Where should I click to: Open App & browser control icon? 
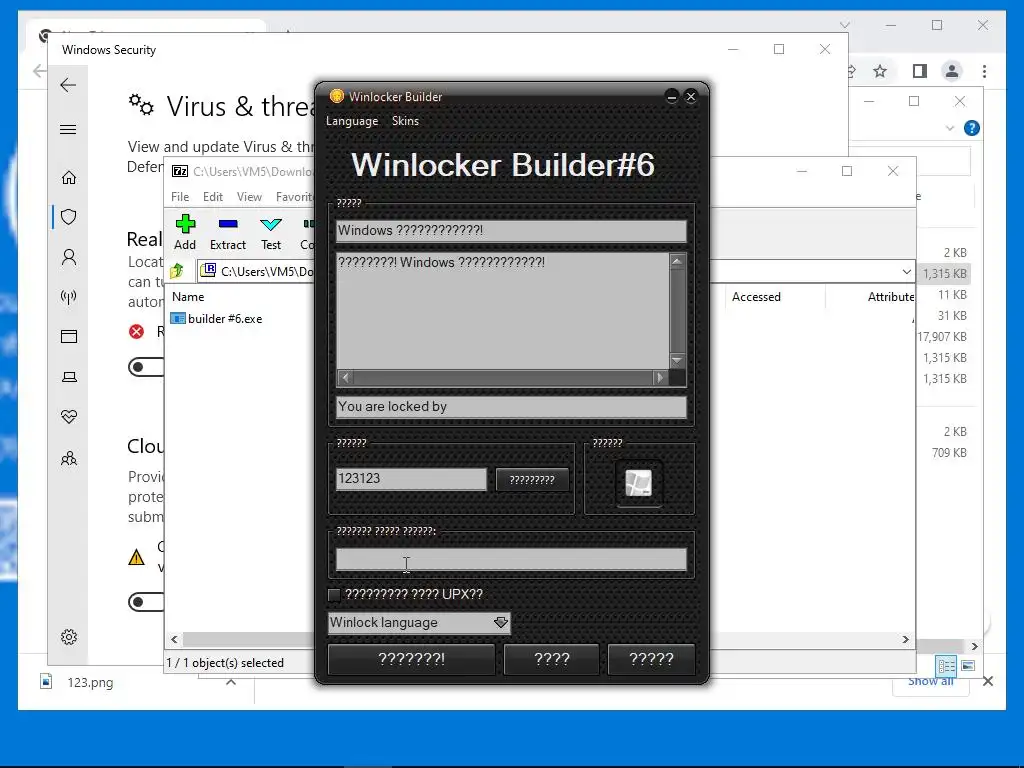[x=69, y=336]
